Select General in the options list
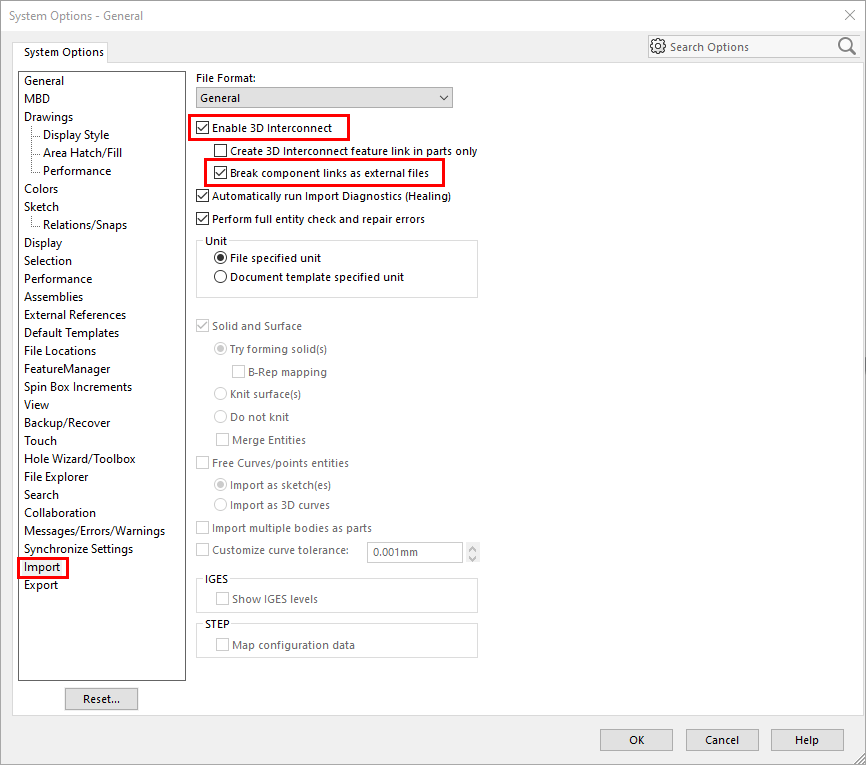The image size is (866, 765). tap(44, 81)
